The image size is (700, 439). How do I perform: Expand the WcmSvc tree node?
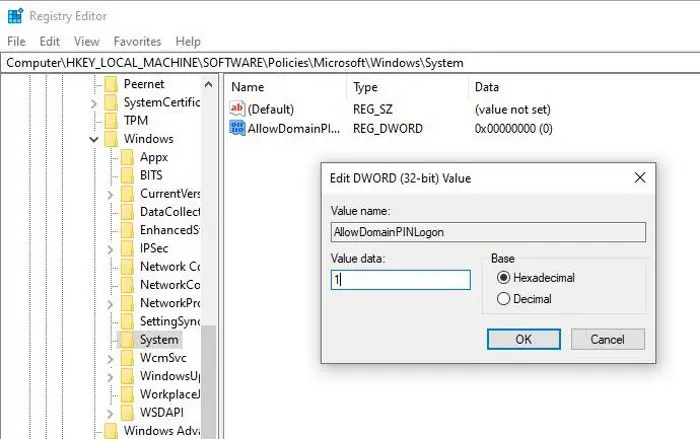click(x=110, y=359)
